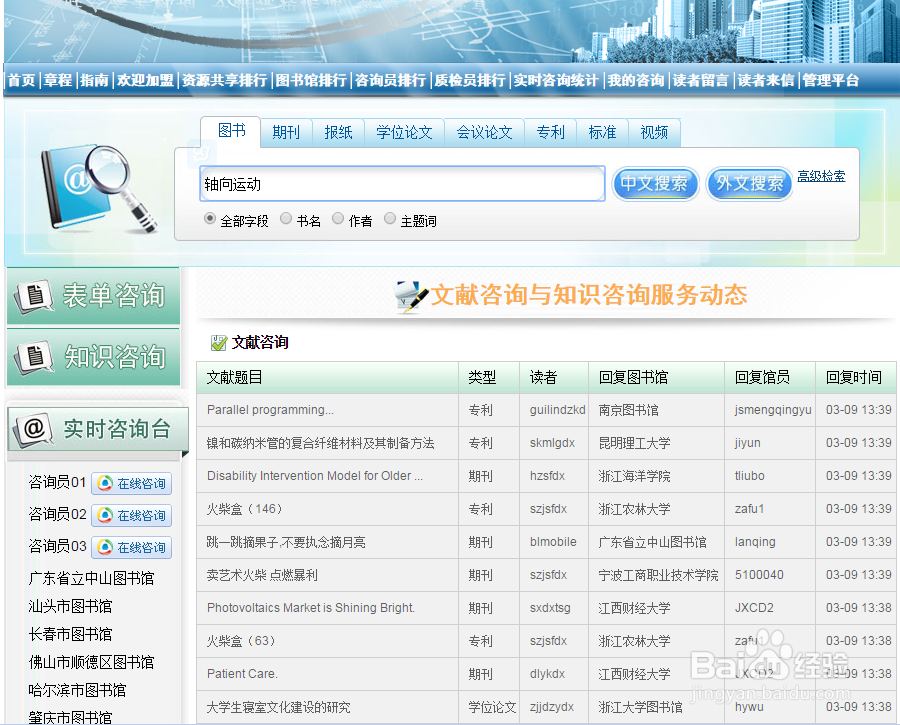900x725 pixels.
Task: Click the 知识咨询 document icon
Action: [x=34, y=357]
